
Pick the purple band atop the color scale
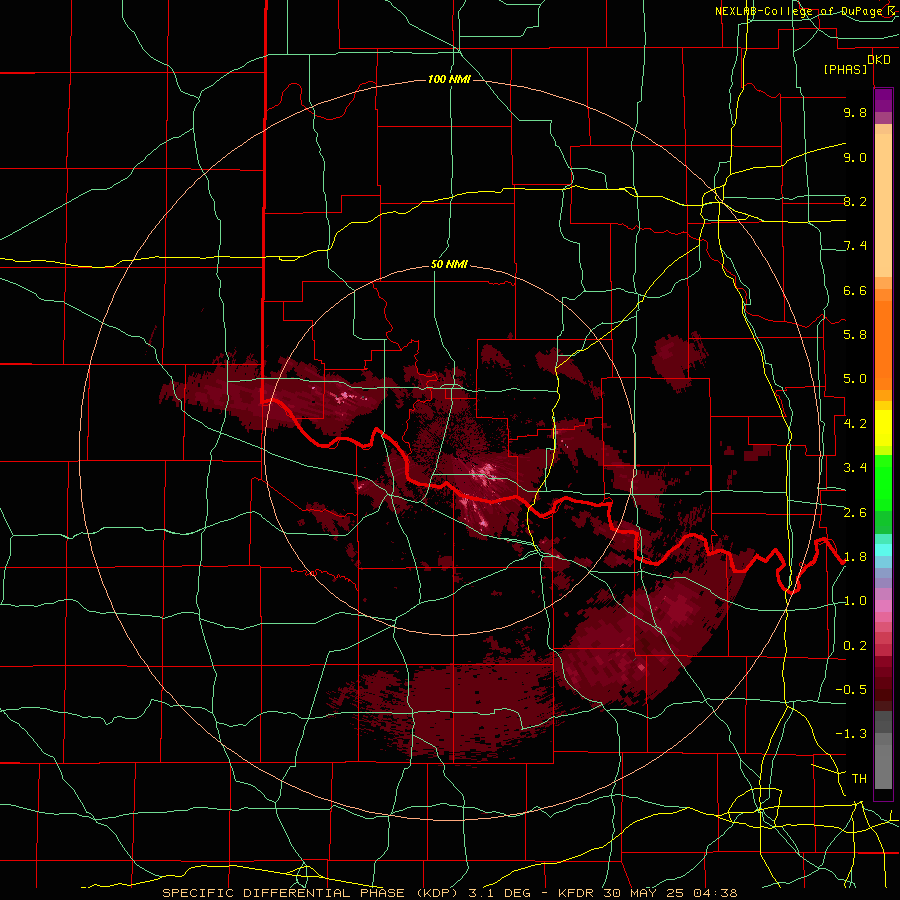tap(883, 100)
